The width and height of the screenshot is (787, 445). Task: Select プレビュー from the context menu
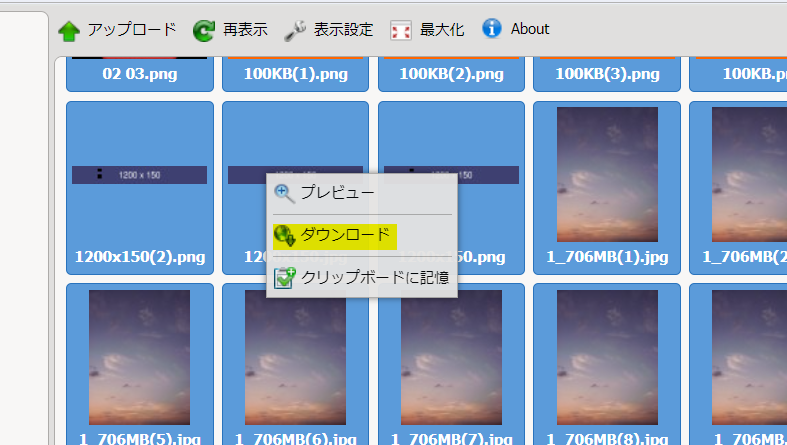pyautogui.click(x=337, y=193)
